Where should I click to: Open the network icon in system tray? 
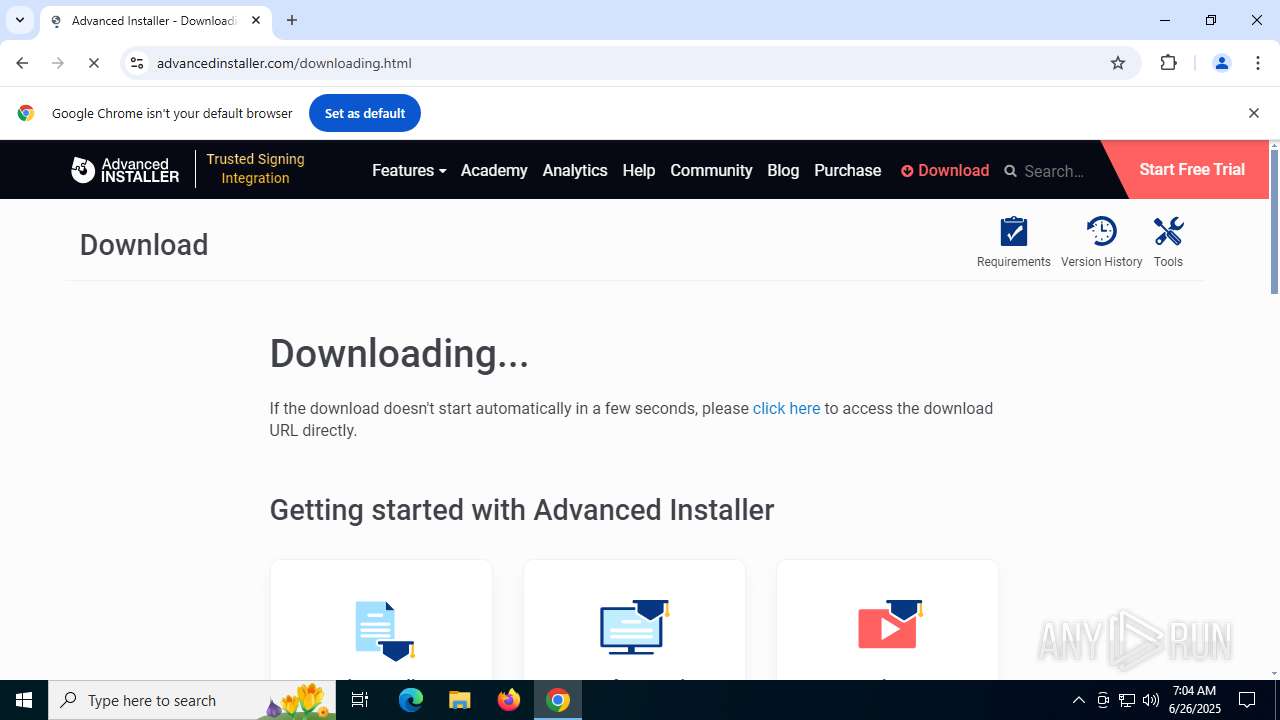(x=1127, y=700)
